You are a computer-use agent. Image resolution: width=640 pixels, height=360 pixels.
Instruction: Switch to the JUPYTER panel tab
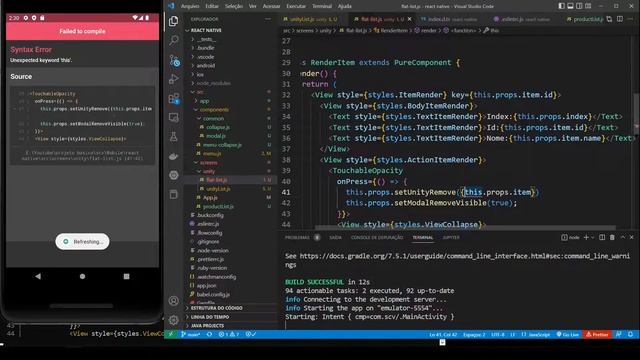(x=451, y=237)
